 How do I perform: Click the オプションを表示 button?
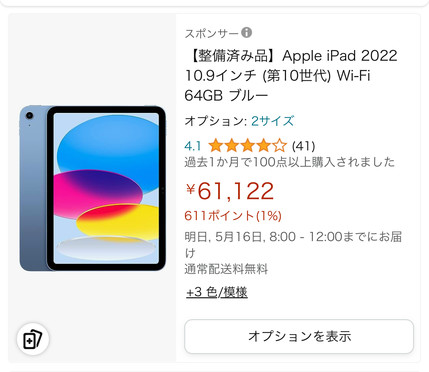click(x=299, y=336)
